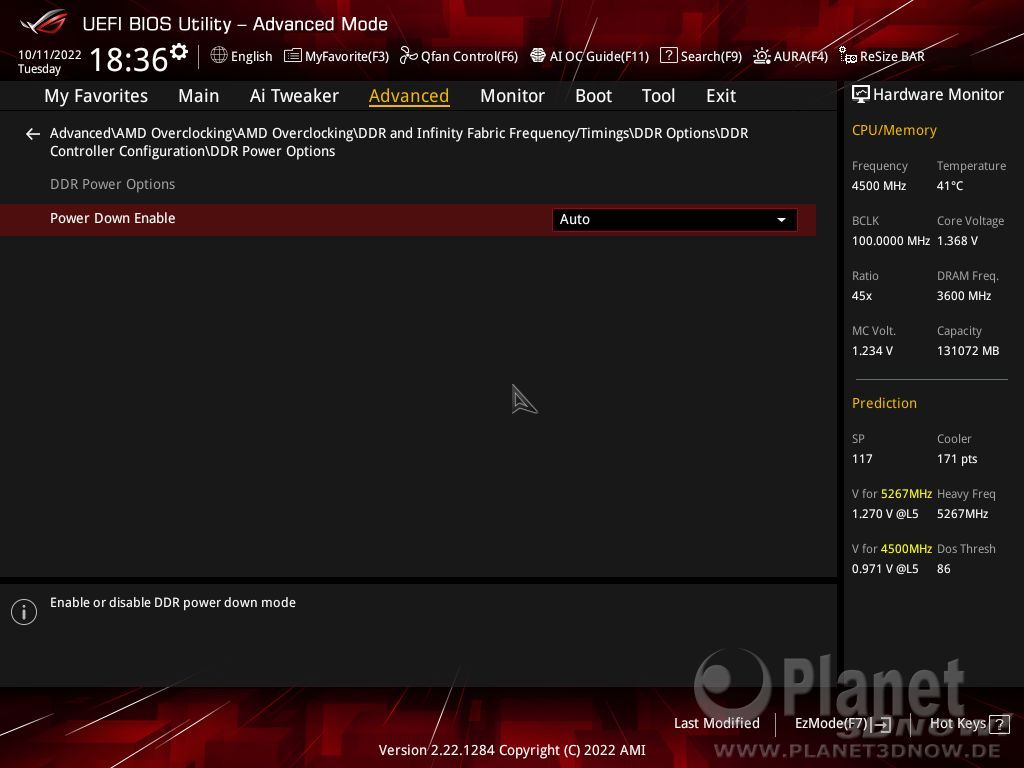This screenshot has height=768, width=1024.
Task: Select the English language label
Action: click(251, 57)
